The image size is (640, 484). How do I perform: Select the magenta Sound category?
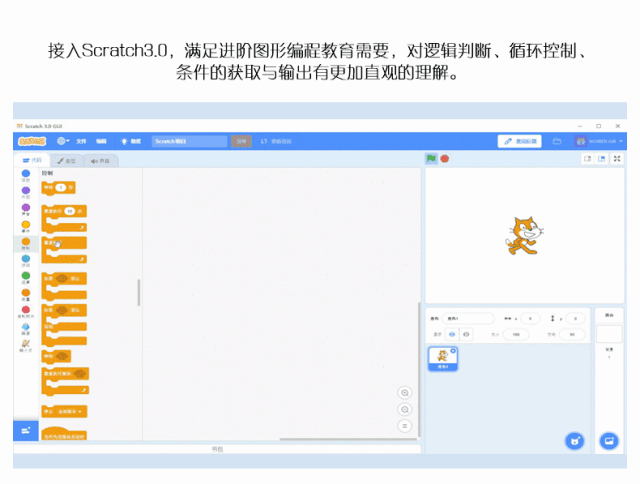coord(26,210)
